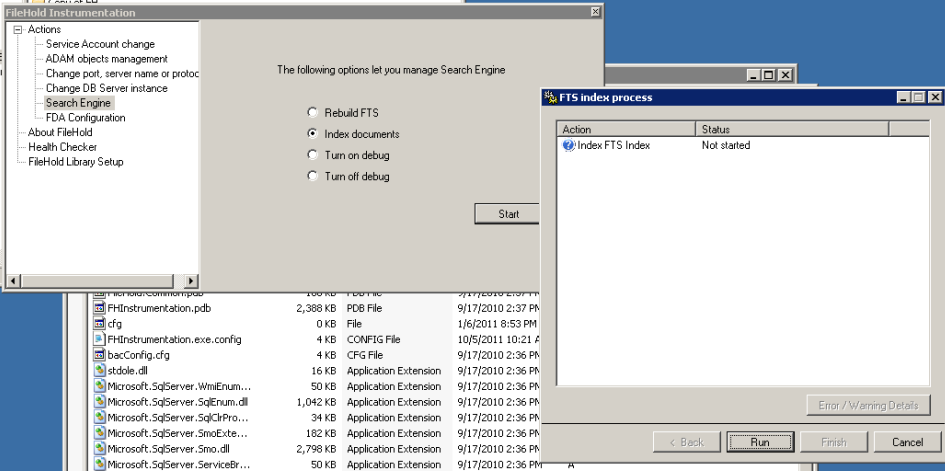Select Change port, server name or protocol

(122, 73)
